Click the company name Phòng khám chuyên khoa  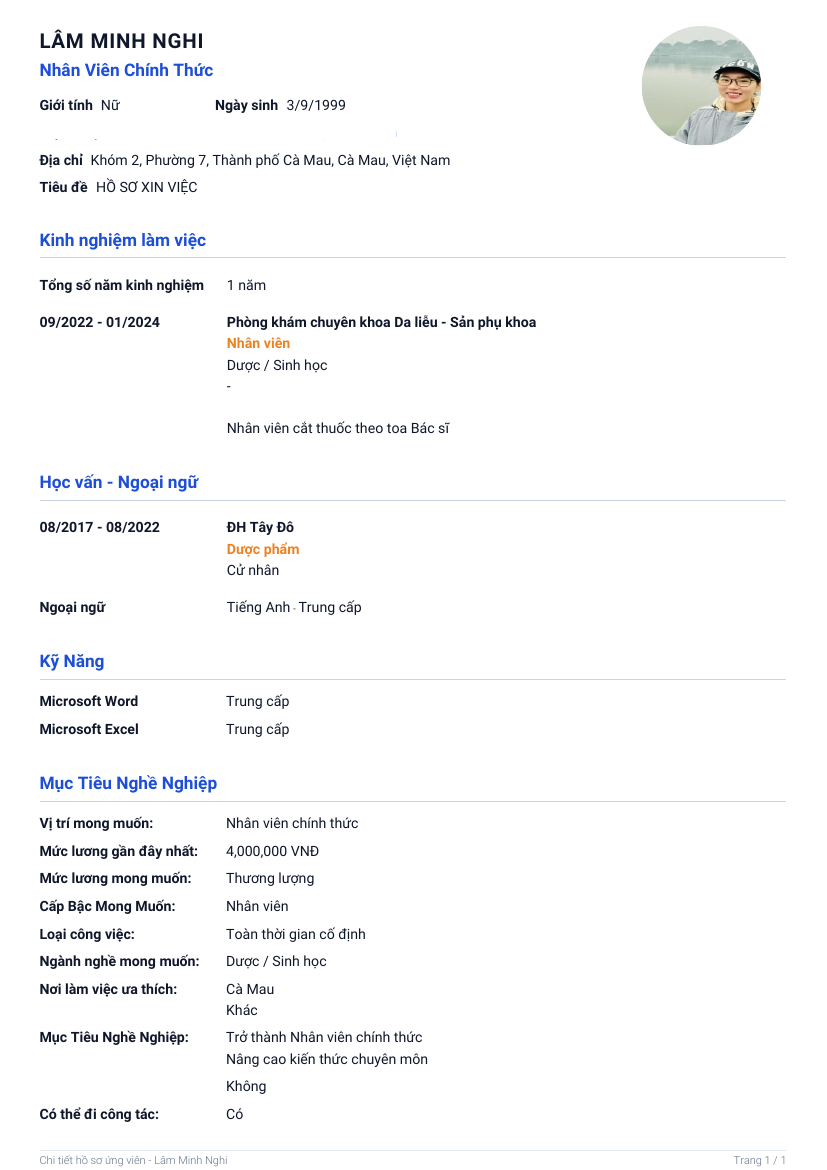click(381, 322)
